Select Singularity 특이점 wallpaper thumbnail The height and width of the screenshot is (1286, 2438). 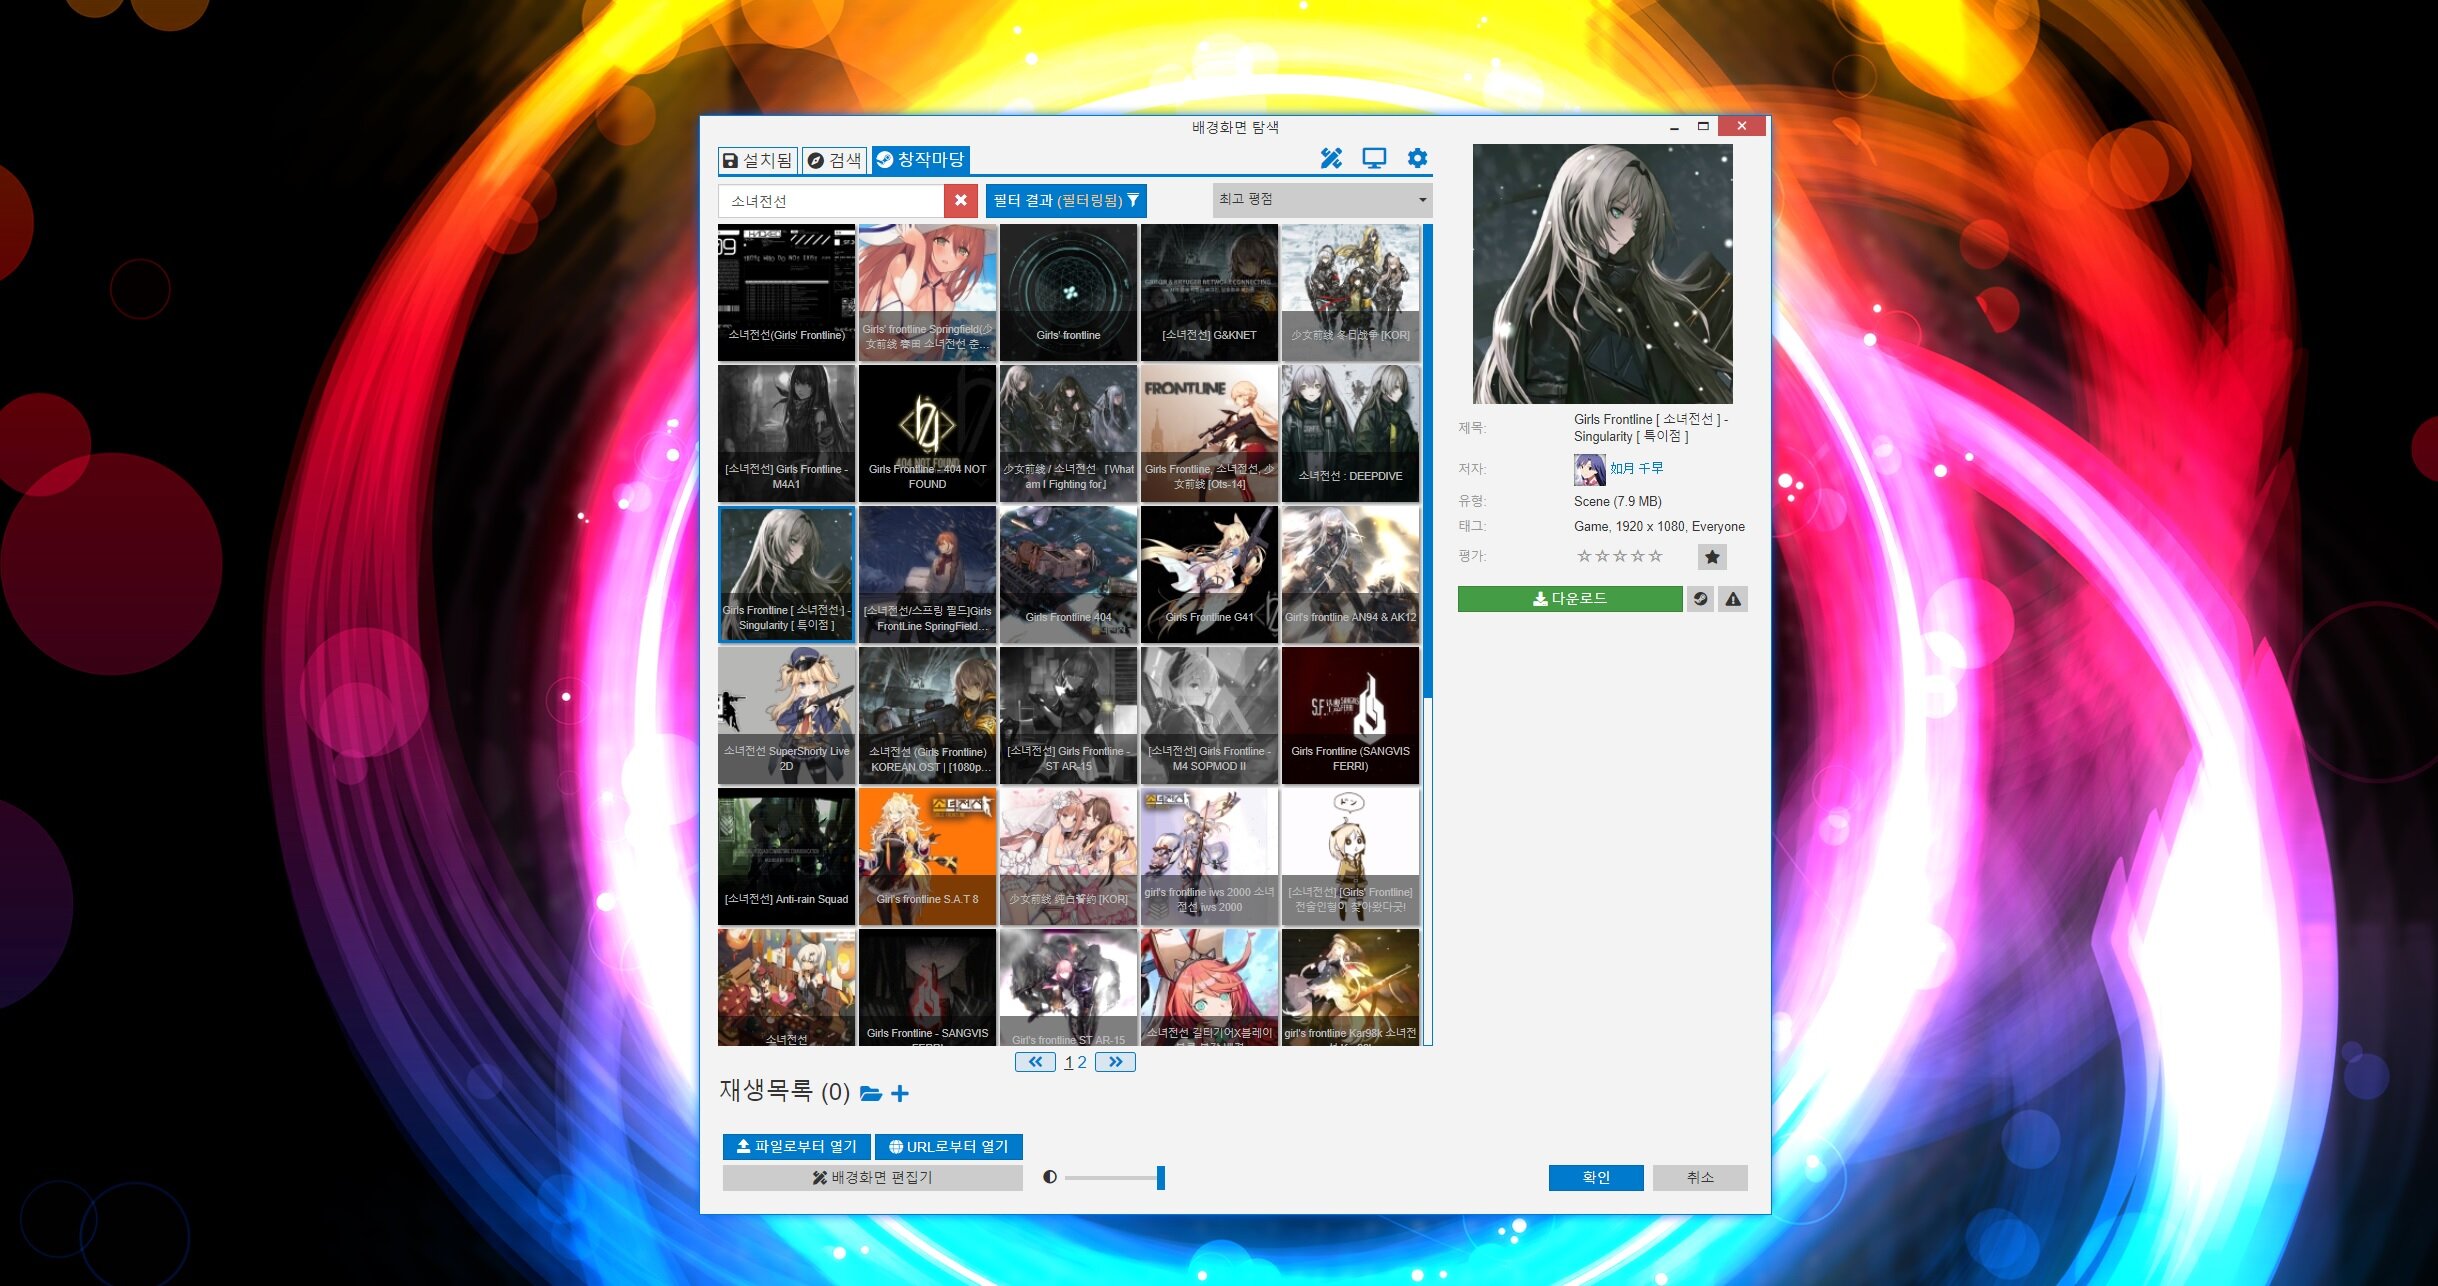786,574
